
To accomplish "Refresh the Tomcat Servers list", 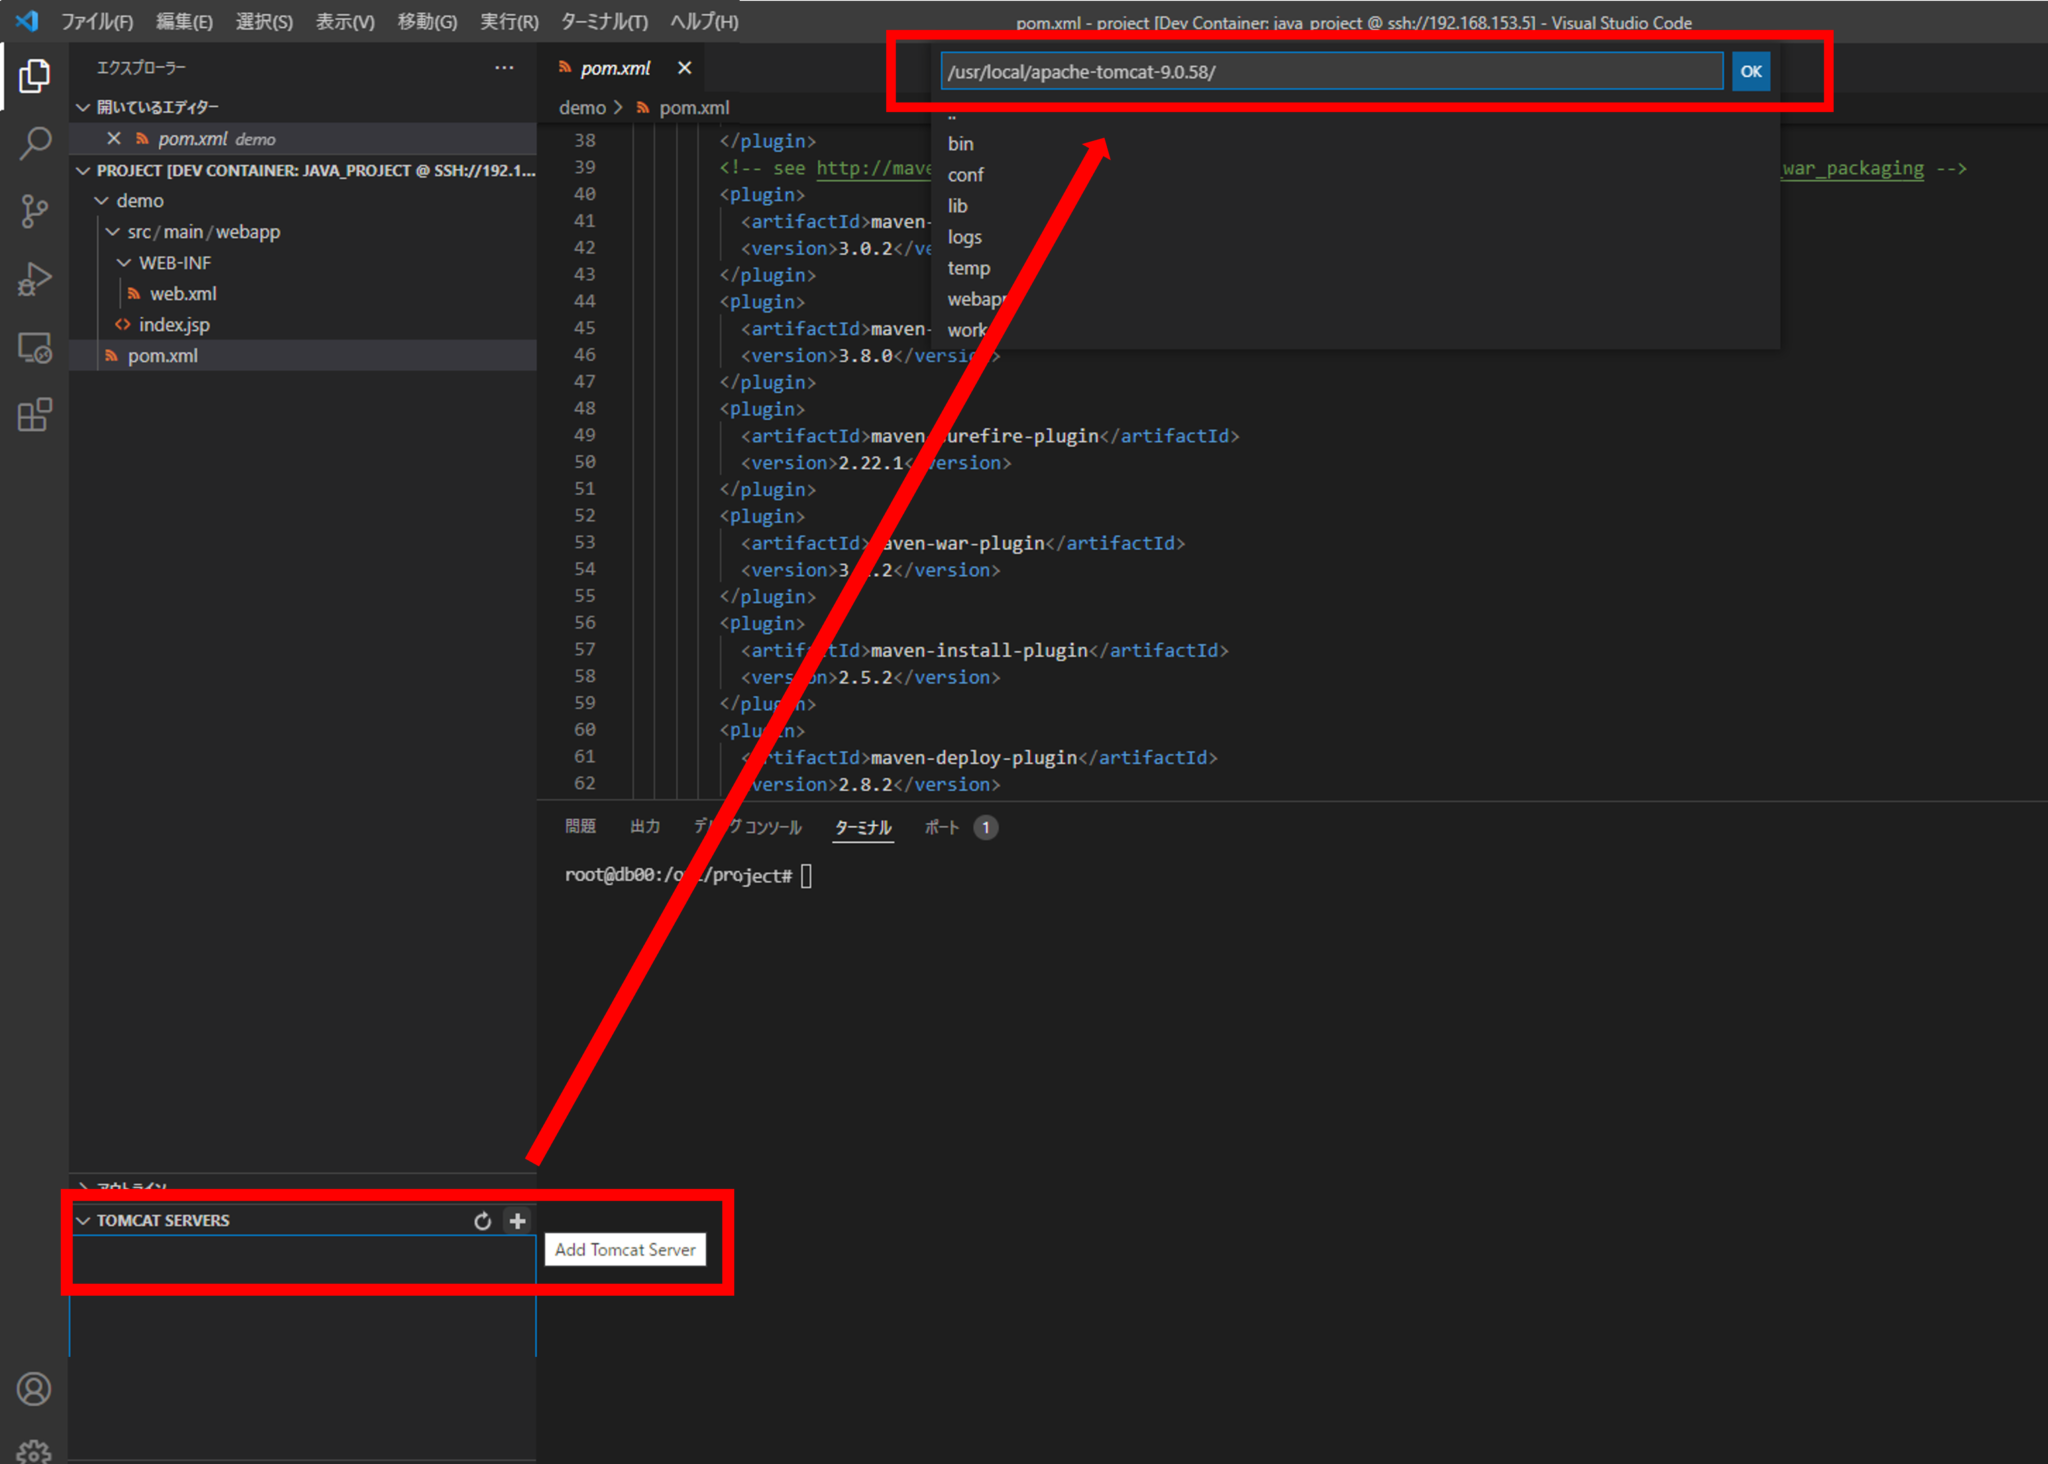I will click(x=483, y=1221).
